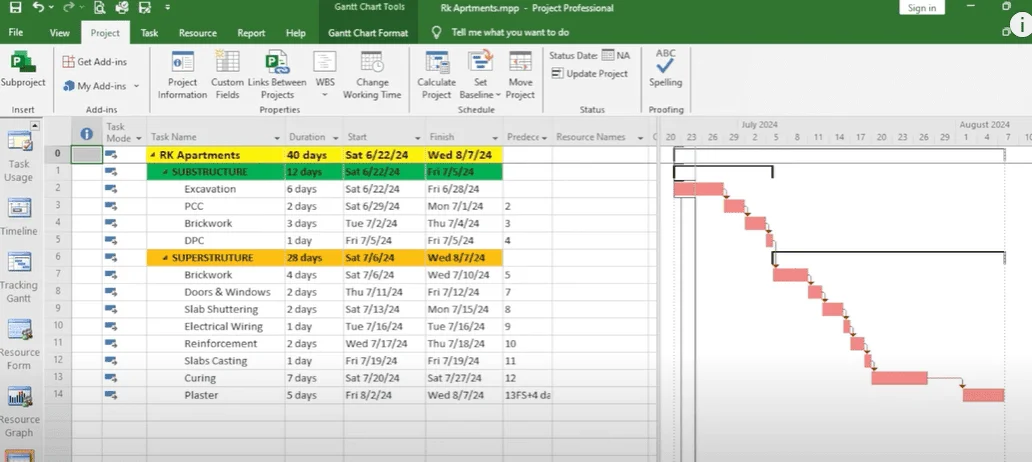1032x462 pixels.
Task: Collapse the RK Apartments project summary
Action: tap(153, 155)
